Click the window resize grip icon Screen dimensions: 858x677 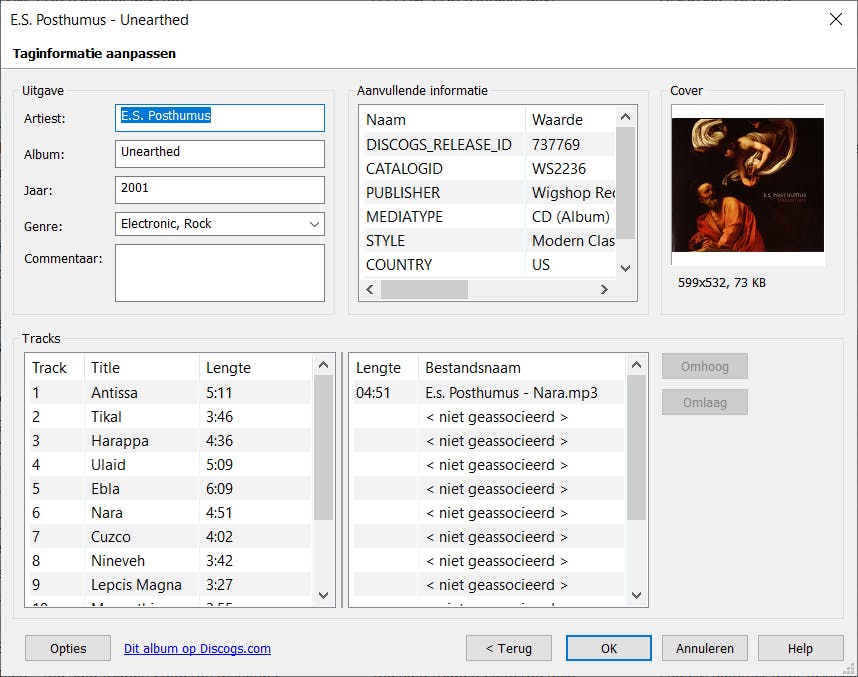[x=849, y=668]
